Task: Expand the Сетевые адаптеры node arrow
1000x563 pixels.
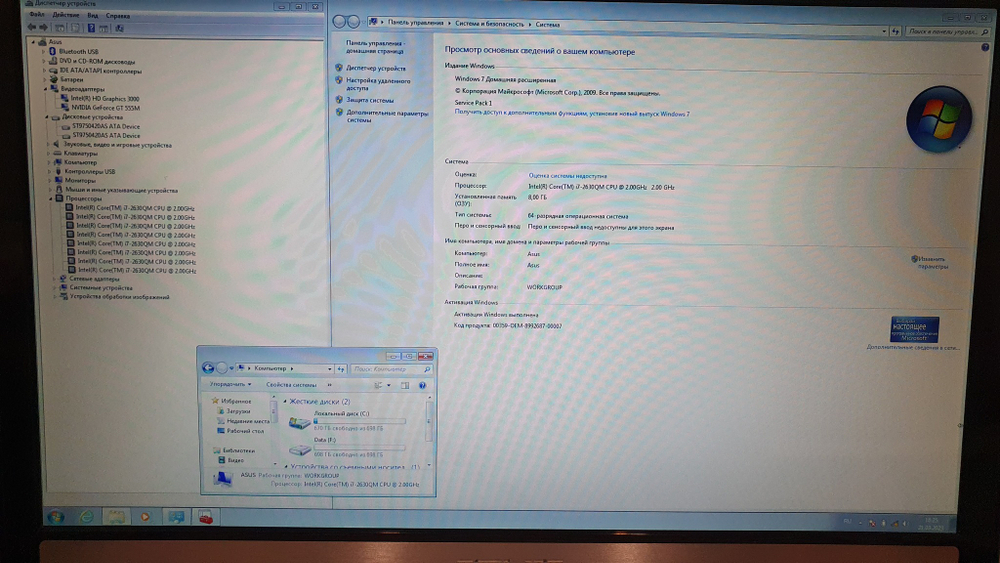Action: click(54, 279)
